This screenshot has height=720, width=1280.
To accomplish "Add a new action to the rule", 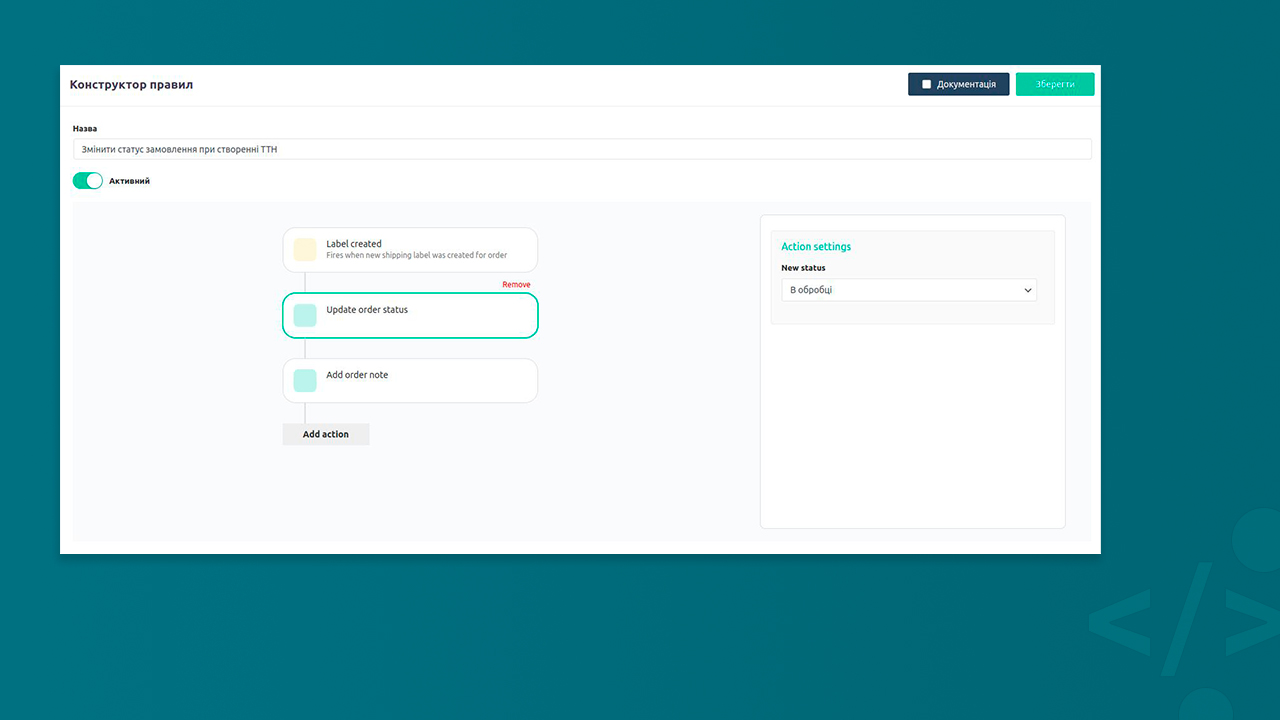I will (326, 434).
